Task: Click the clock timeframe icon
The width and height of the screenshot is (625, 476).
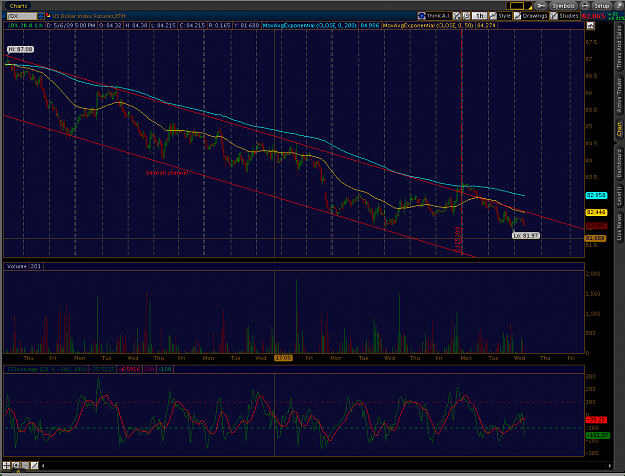Action: 466,16
